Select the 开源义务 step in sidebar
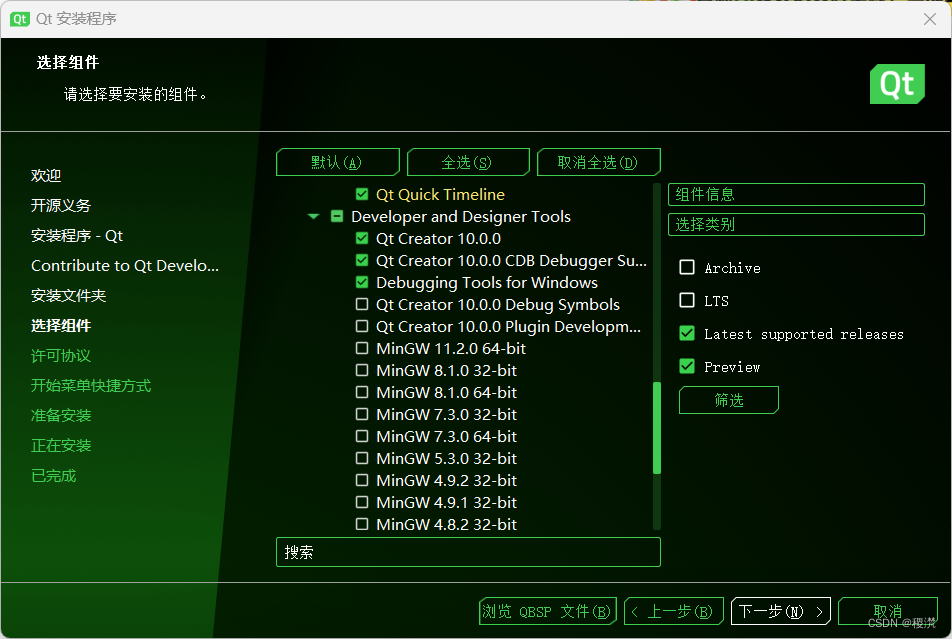Image resolution: width=952 pixels, height=639 pixels. point(61,205)
